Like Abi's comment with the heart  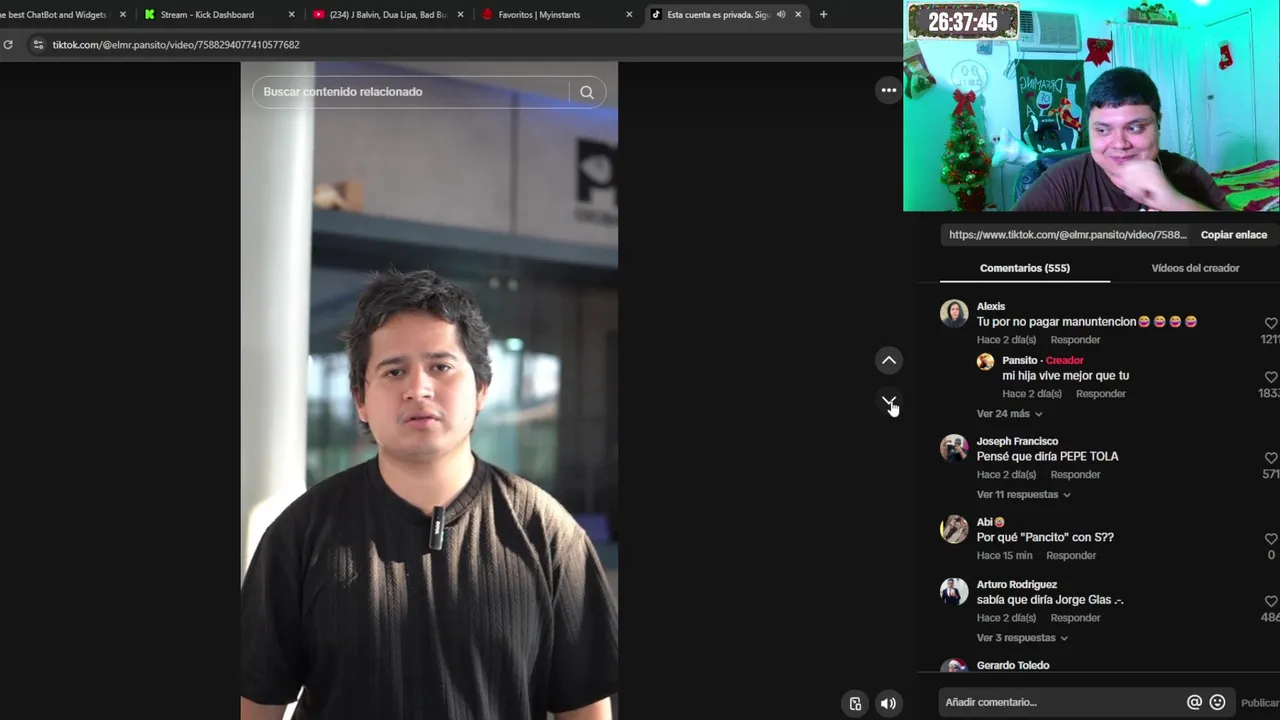1271,539
